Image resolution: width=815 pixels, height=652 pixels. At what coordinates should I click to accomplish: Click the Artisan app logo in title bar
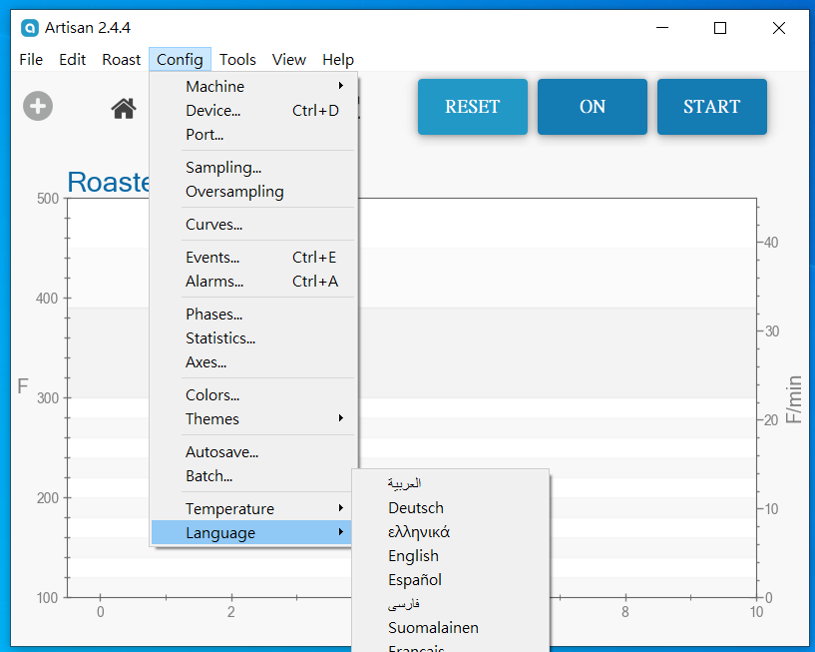30,28
